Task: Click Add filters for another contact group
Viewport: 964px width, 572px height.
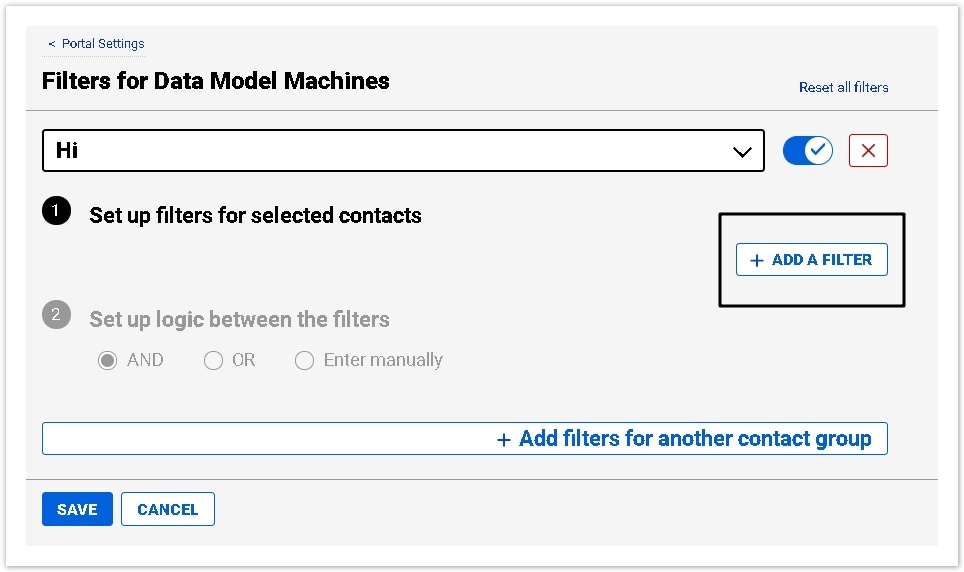Action: [694, 439]
